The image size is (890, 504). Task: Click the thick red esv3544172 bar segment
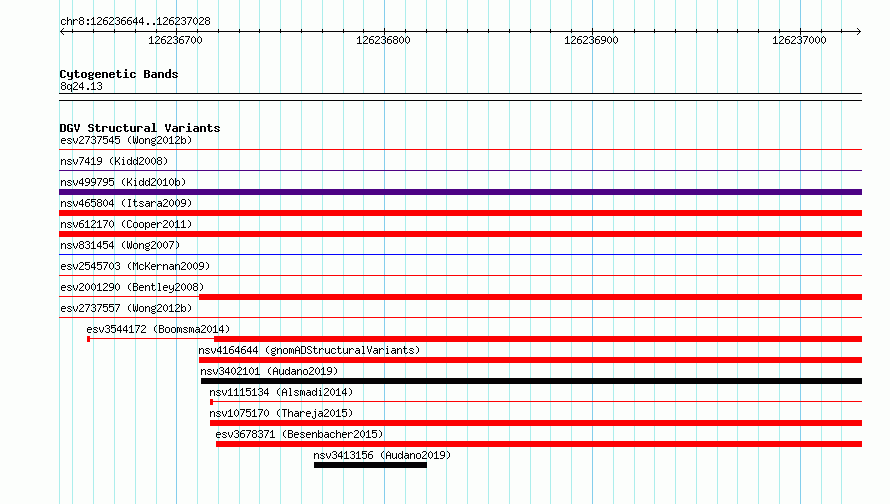point(538,339)
